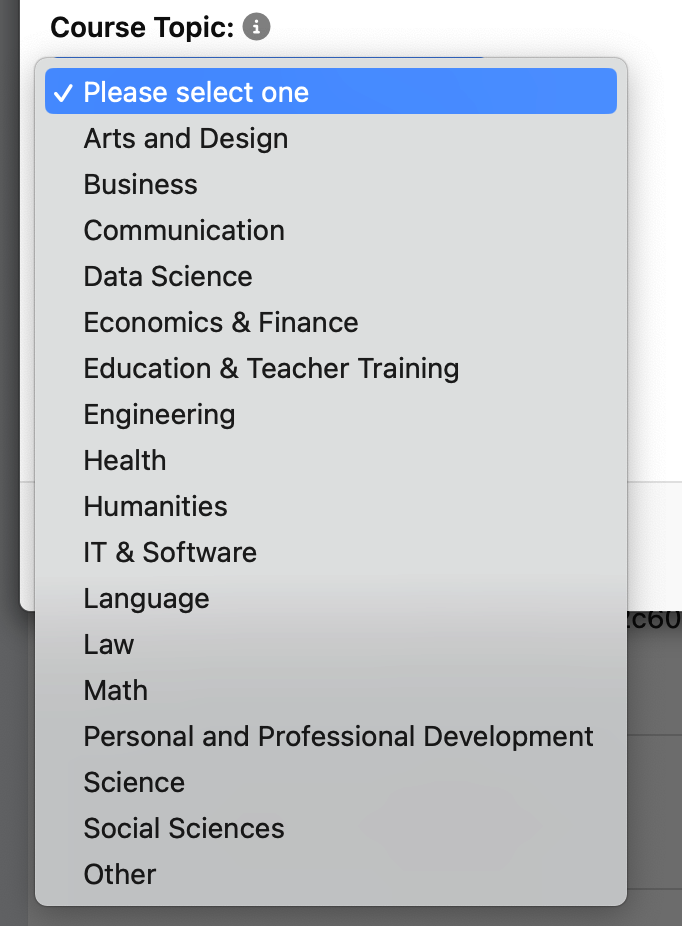Screen dimensions: 682x926
Task: Click the Course Topic info icon
Action: coord(256,27)
